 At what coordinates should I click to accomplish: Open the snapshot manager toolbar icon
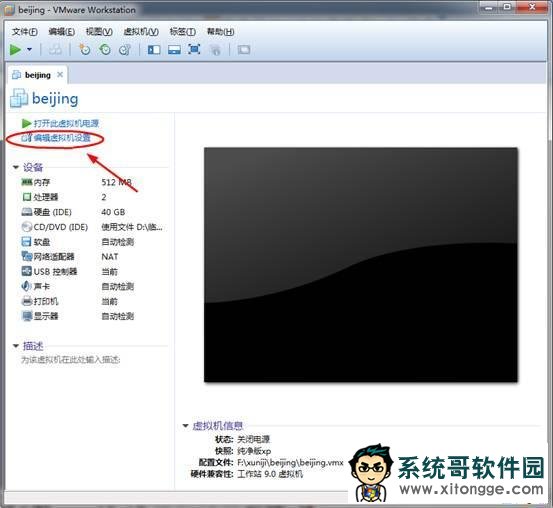tap(125, 50)
